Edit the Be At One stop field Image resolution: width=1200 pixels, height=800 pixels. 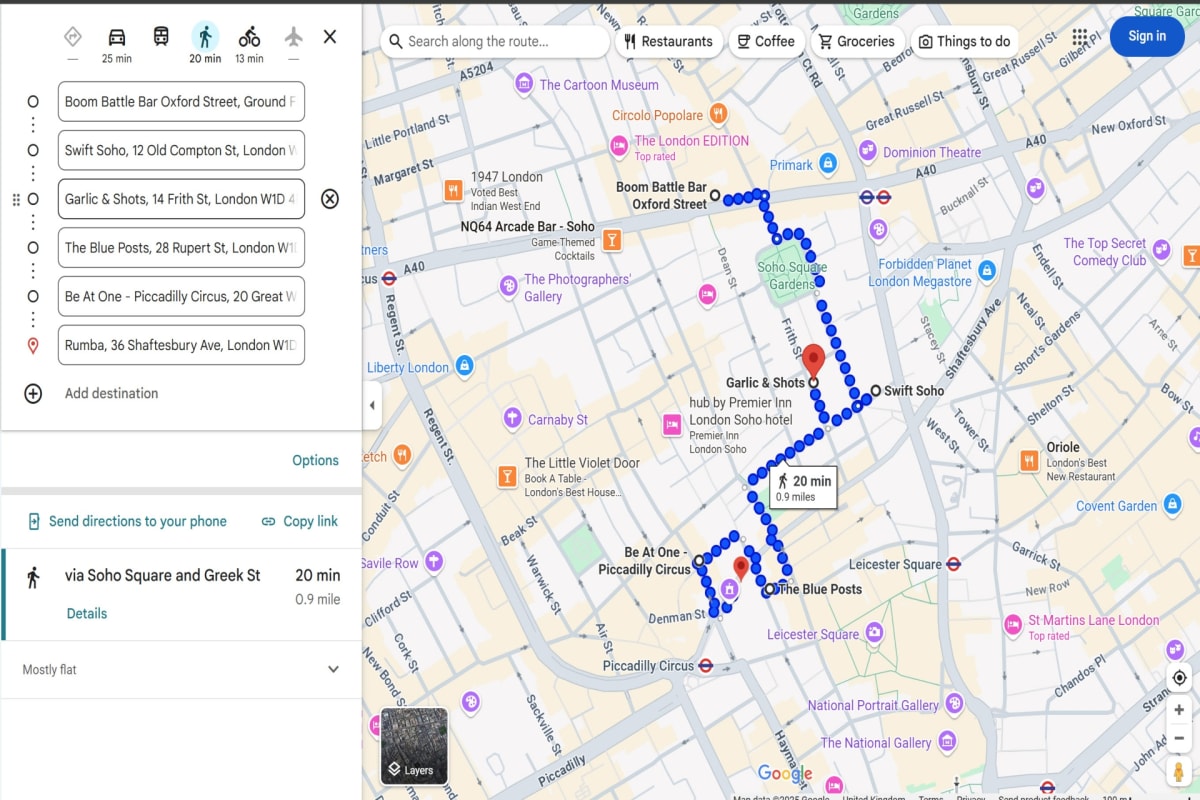(x=181, y=296)
